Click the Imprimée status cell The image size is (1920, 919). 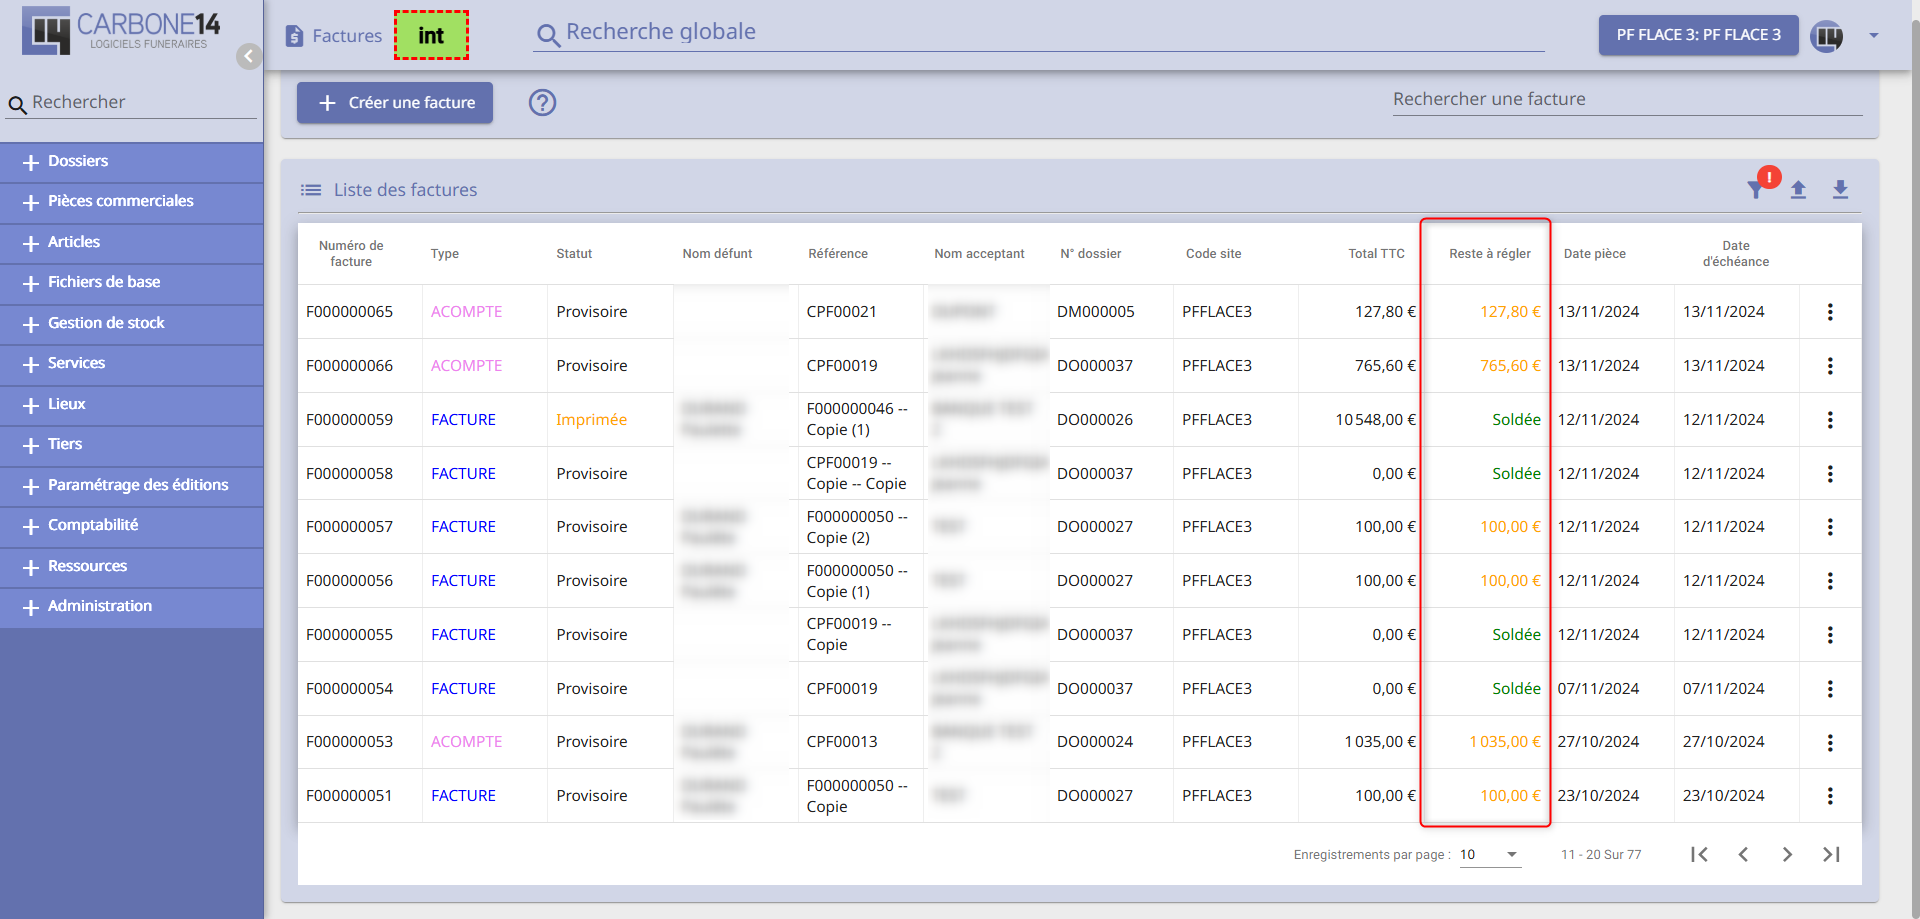point(591,420)
